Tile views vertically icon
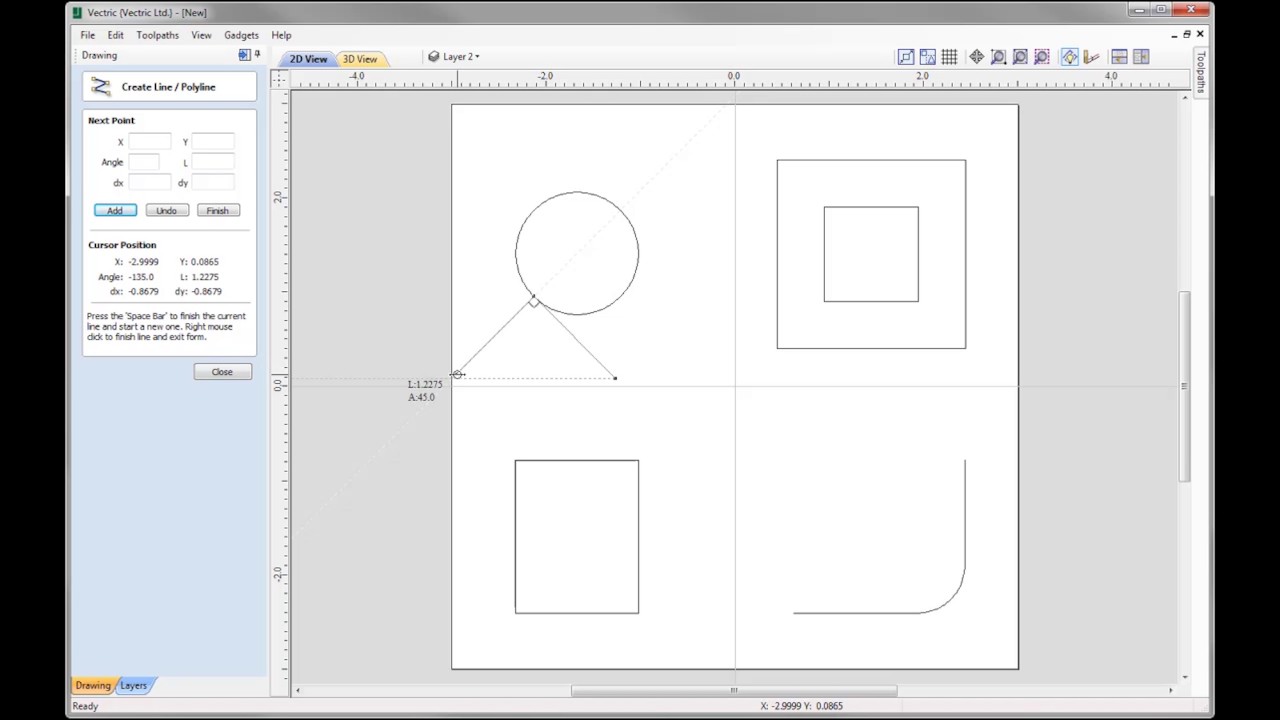The height and width of the screenshot is (720, 1280). 1141,57
